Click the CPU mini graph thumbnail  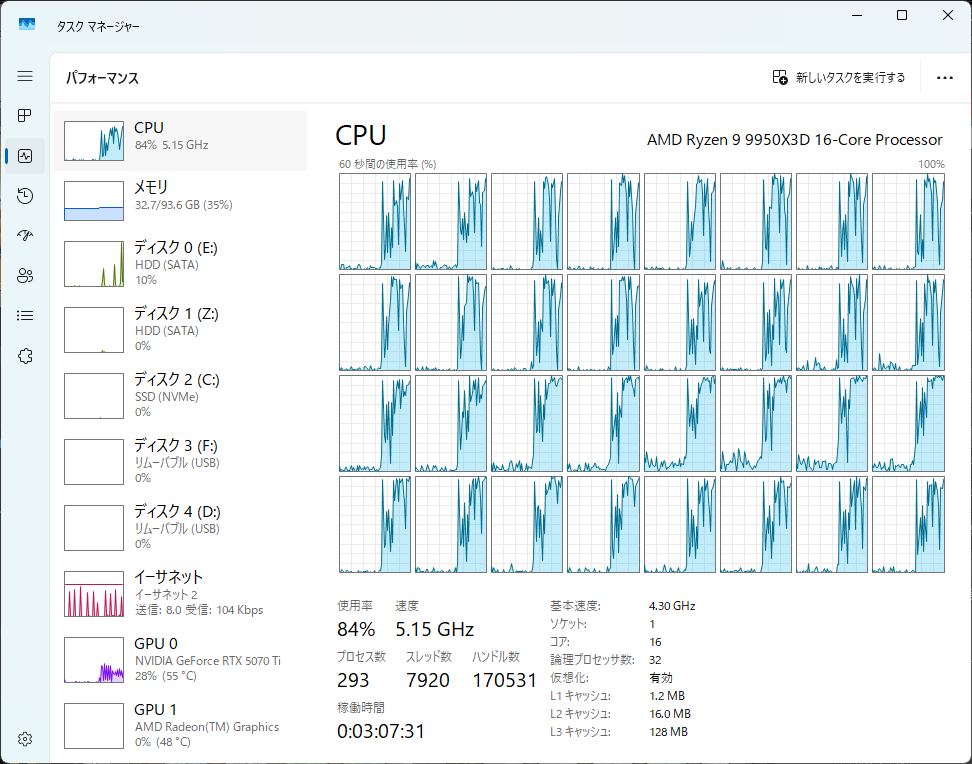coord(94,141)
